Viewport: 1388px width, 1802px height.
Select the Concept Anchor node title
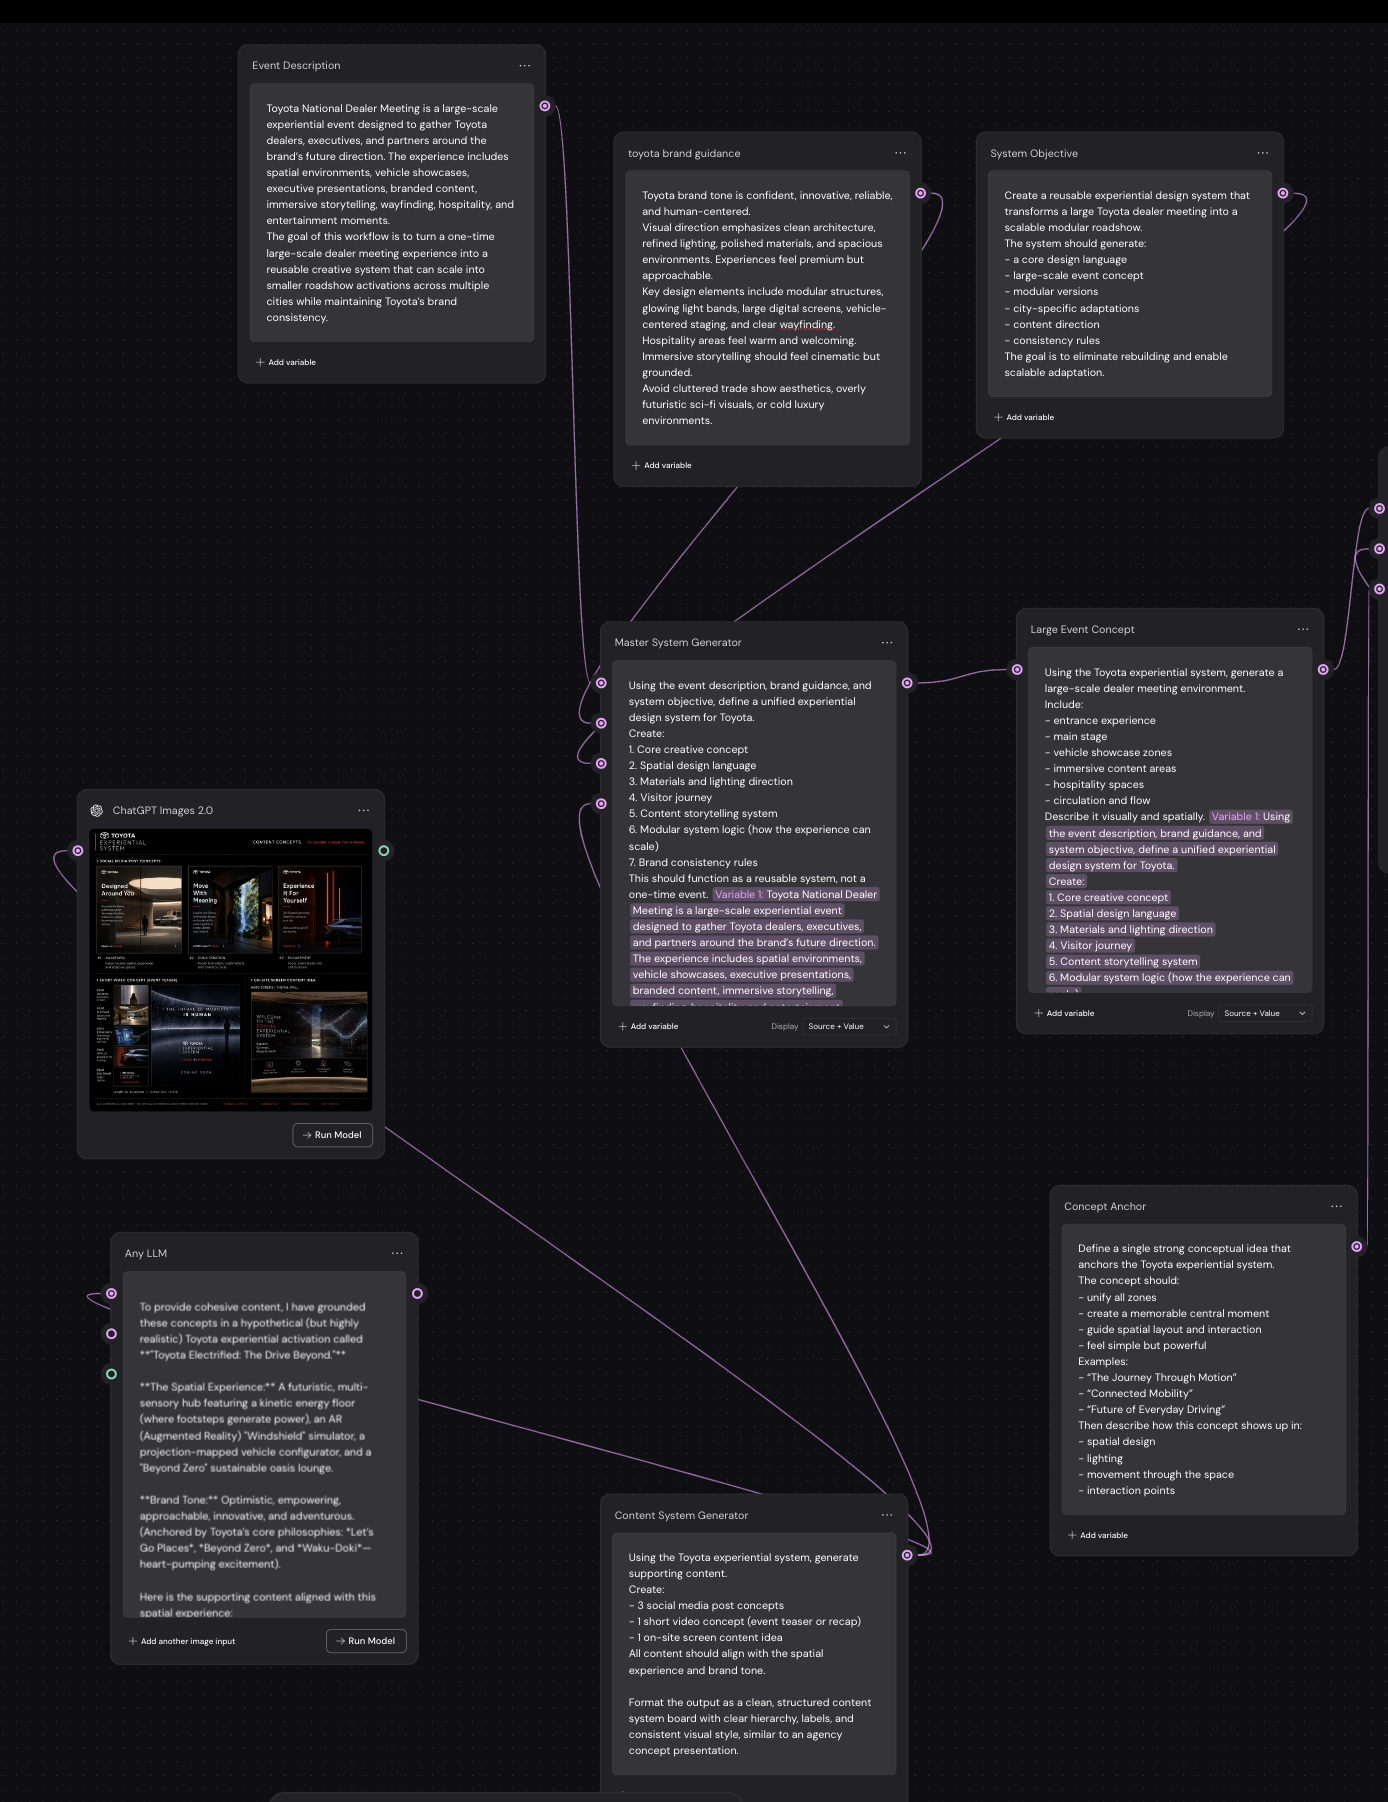(x=1105, y=1207)
